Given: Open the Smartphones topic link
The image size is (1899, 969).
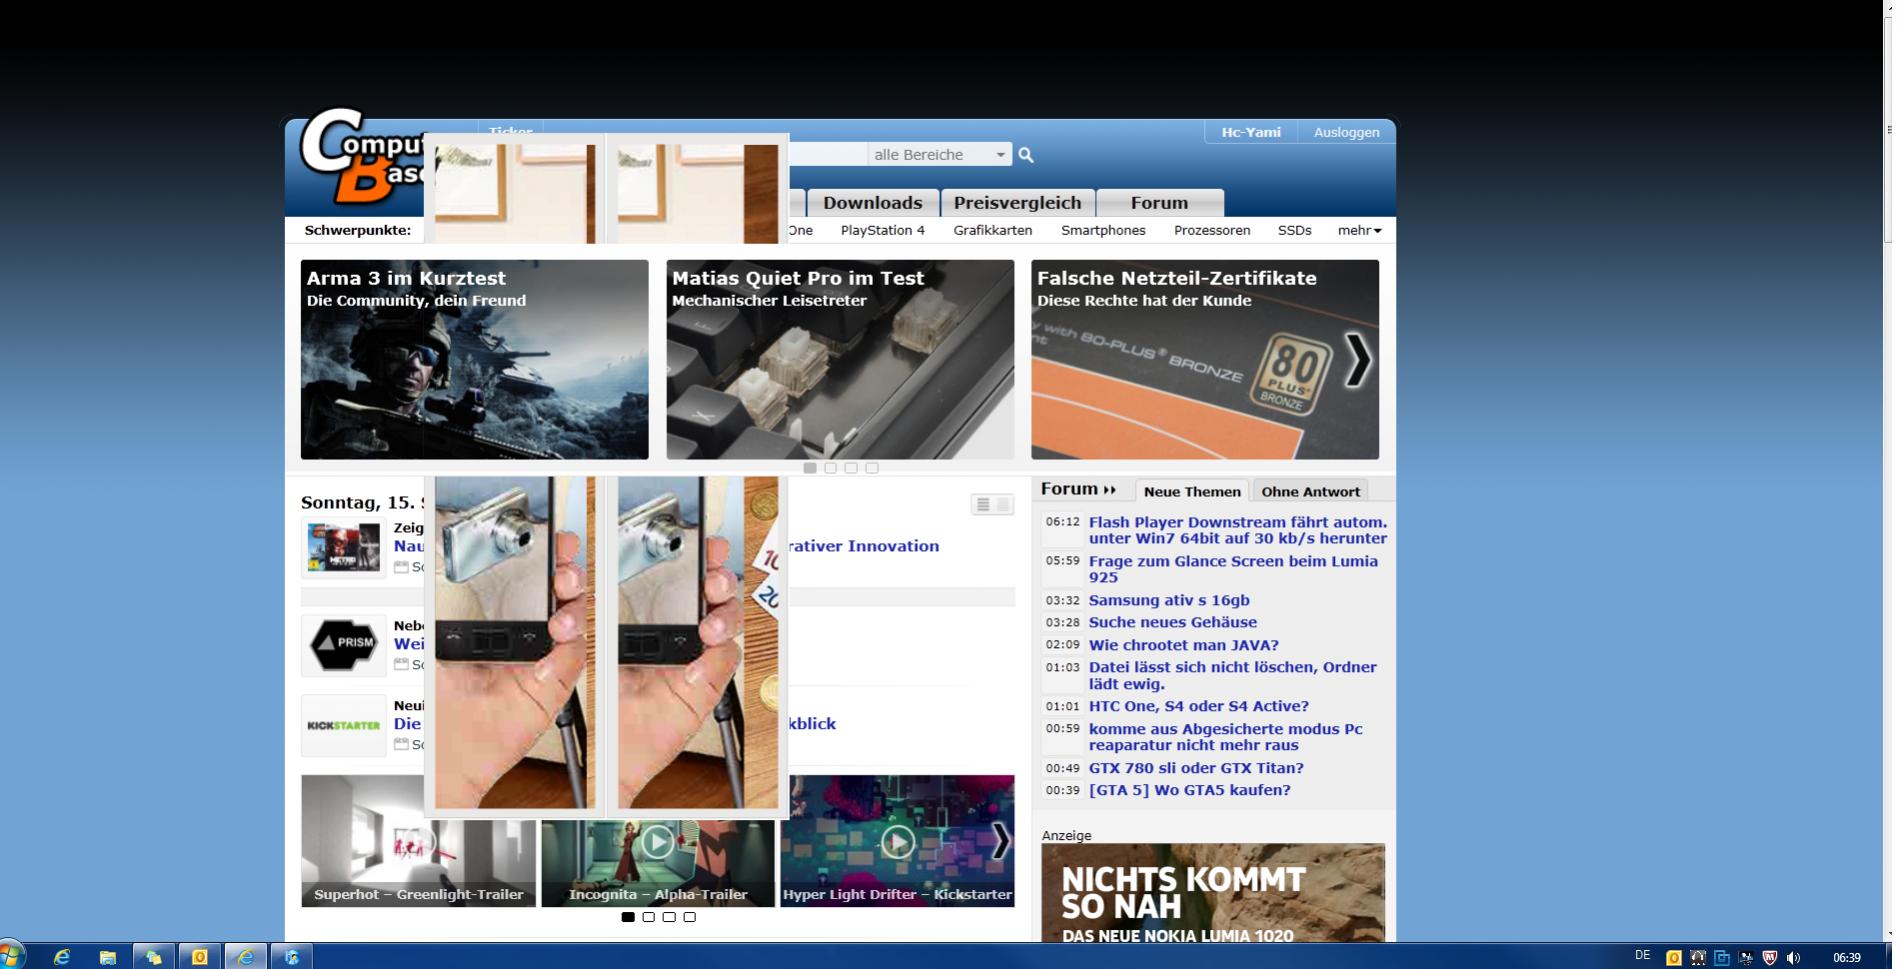Looking at the screenshot, I should [x=1103, y=230].
